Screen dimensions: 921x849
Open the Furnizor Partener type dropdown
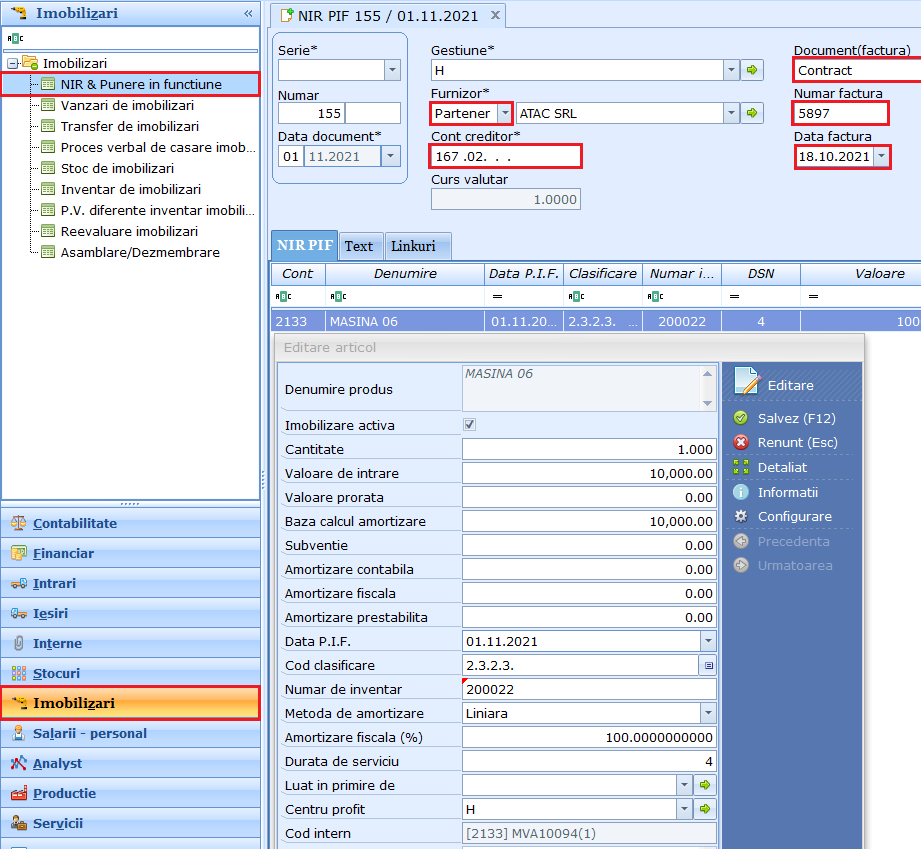click(x=505, y=113)
